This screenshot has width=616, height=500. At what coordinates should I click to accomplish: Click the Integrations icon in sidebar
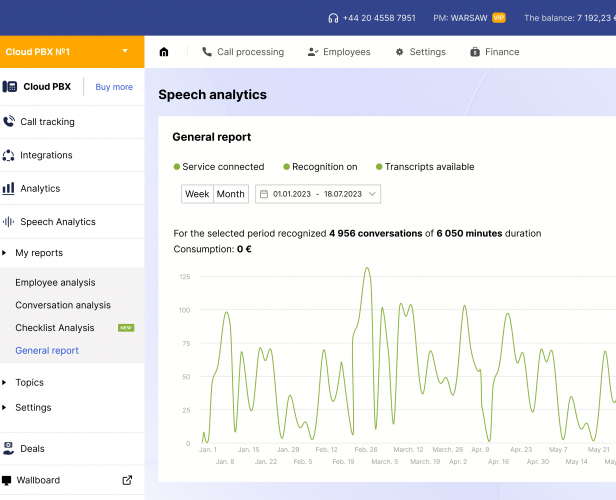click(x=9, y=155)
